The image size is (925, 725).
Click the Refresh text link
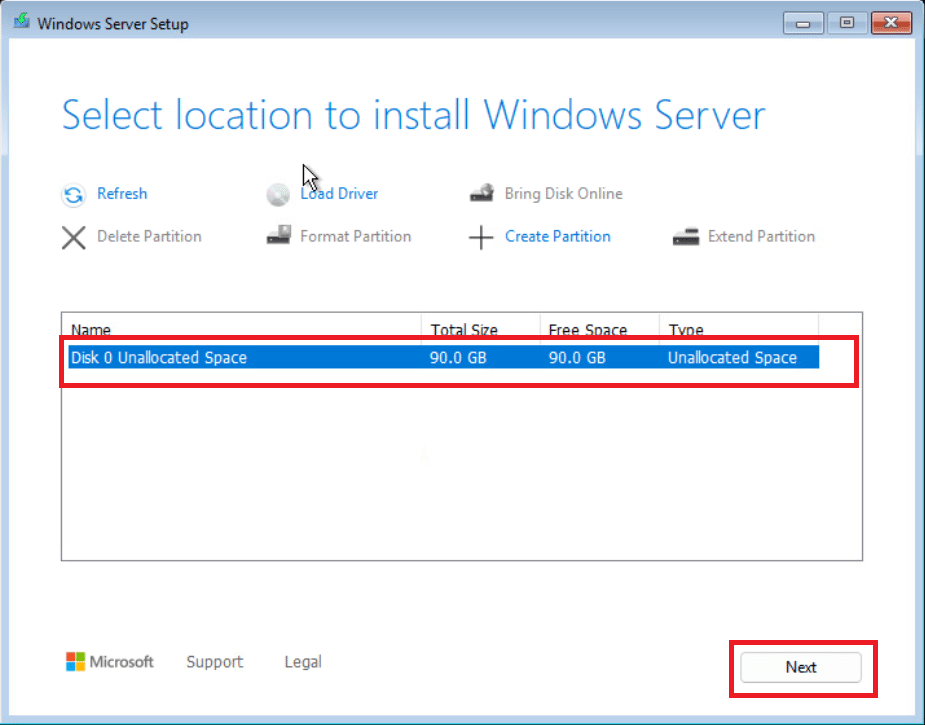(x=122, y=193)
